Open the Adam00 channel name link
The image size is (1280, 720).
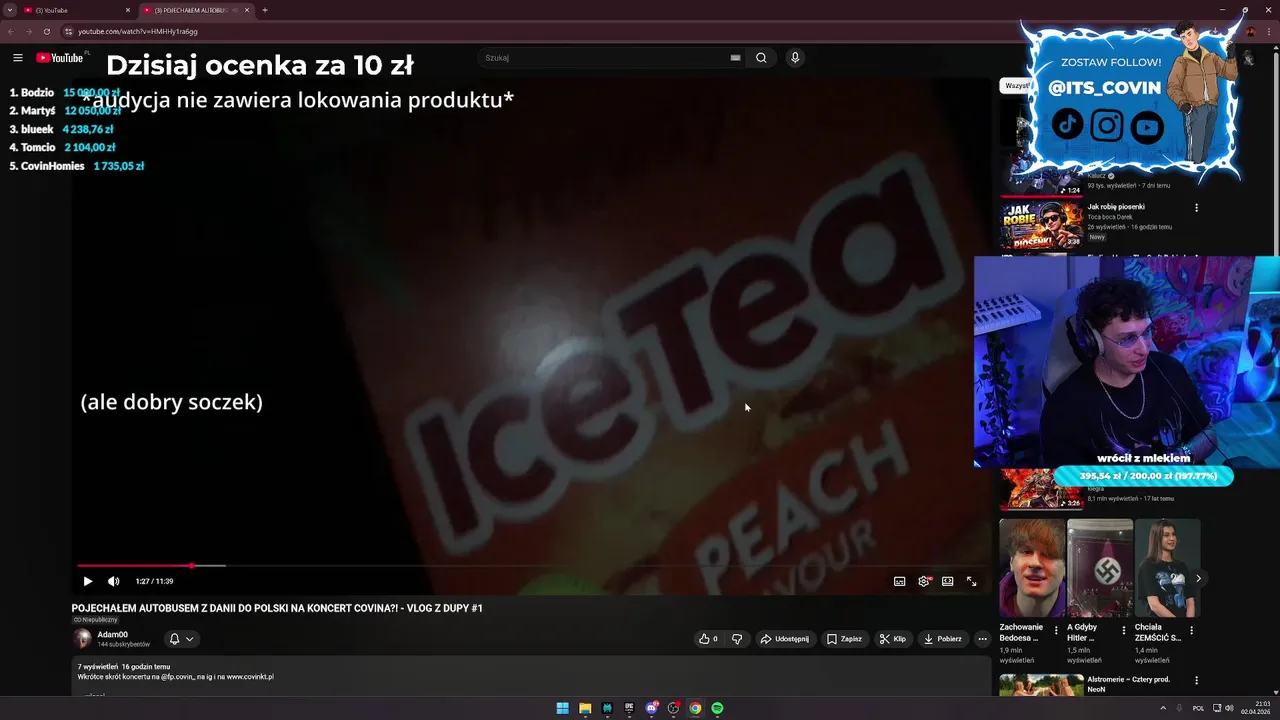click(112, 635)
